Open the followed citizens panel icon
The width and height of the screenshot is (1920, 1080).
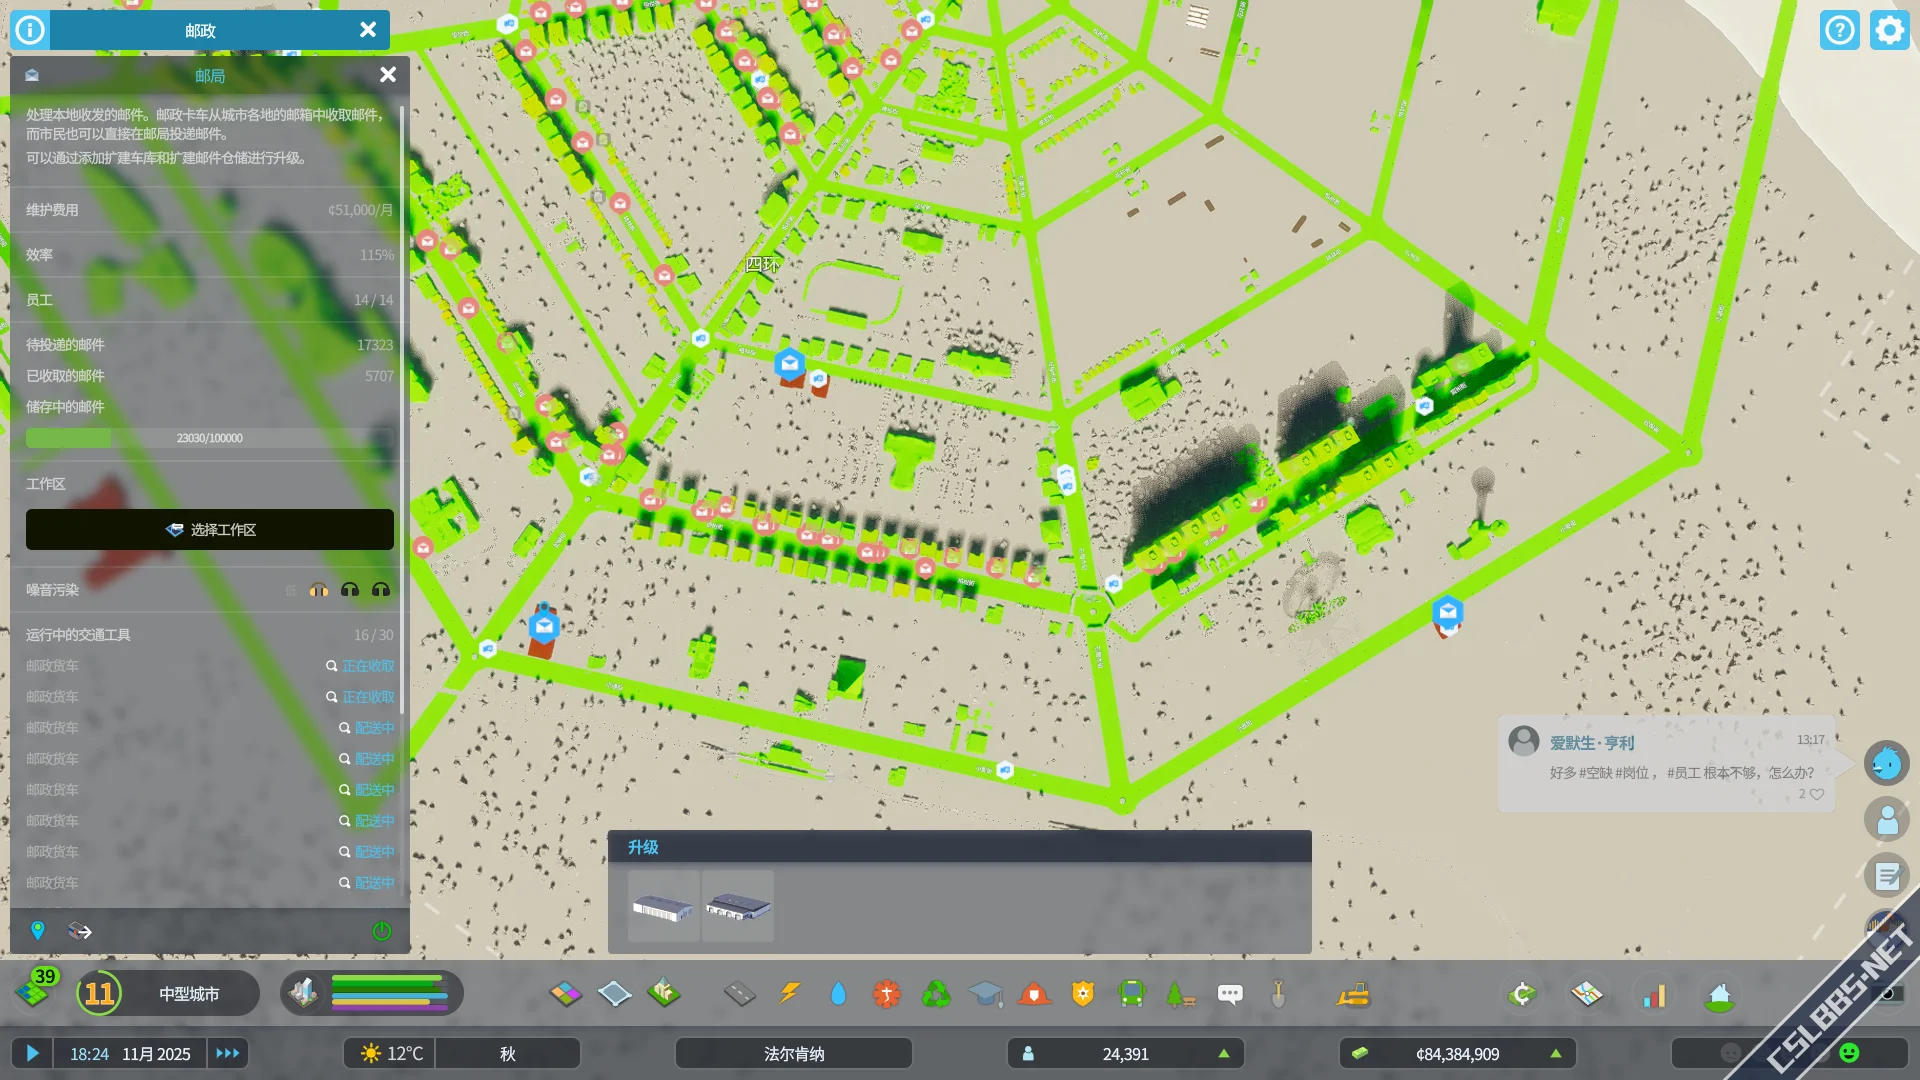click(1887, 820)
